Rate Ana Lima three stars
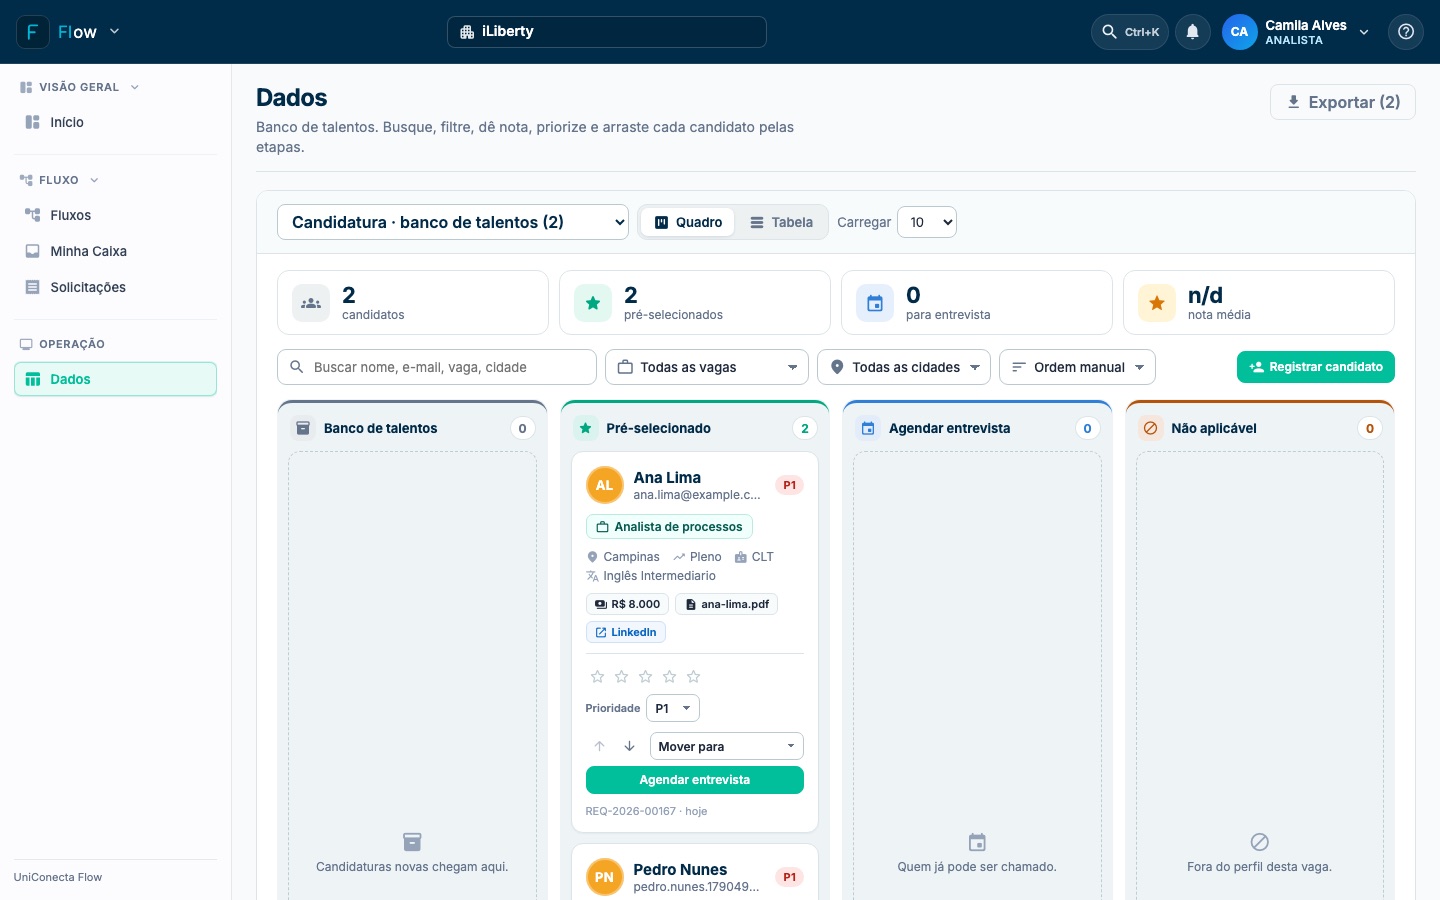1440x900 pixels. click(x=645, y=677)
